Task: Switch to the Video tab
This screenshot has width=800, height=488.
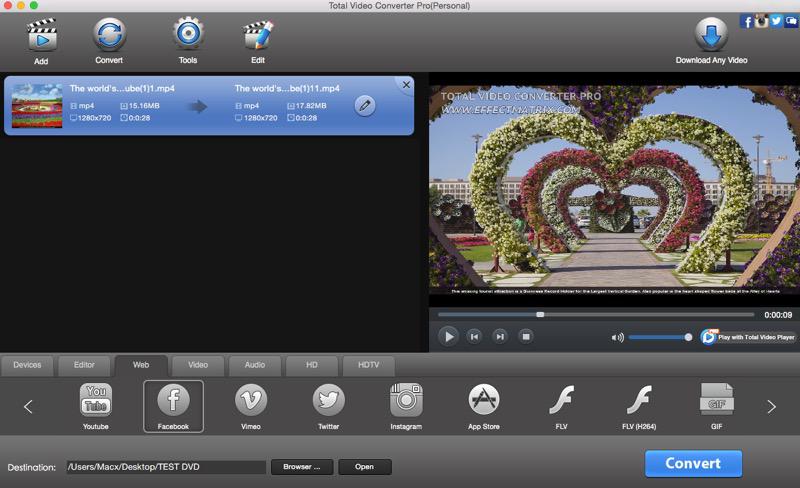Action: click(x=198, y=365)
